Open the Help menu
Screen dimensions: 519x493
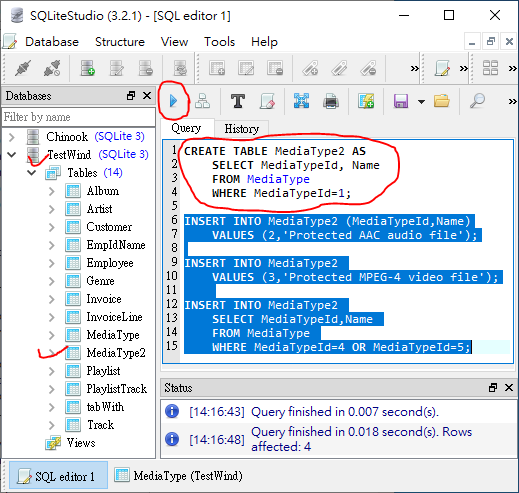264,42
